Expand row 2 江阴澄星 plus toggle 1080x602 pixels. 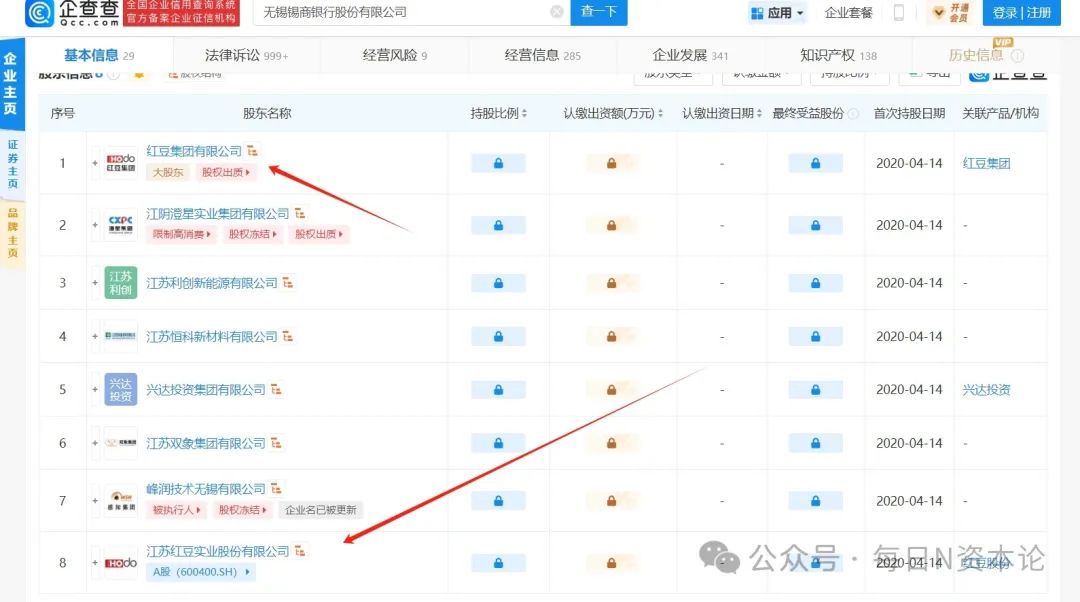(95, 225)
